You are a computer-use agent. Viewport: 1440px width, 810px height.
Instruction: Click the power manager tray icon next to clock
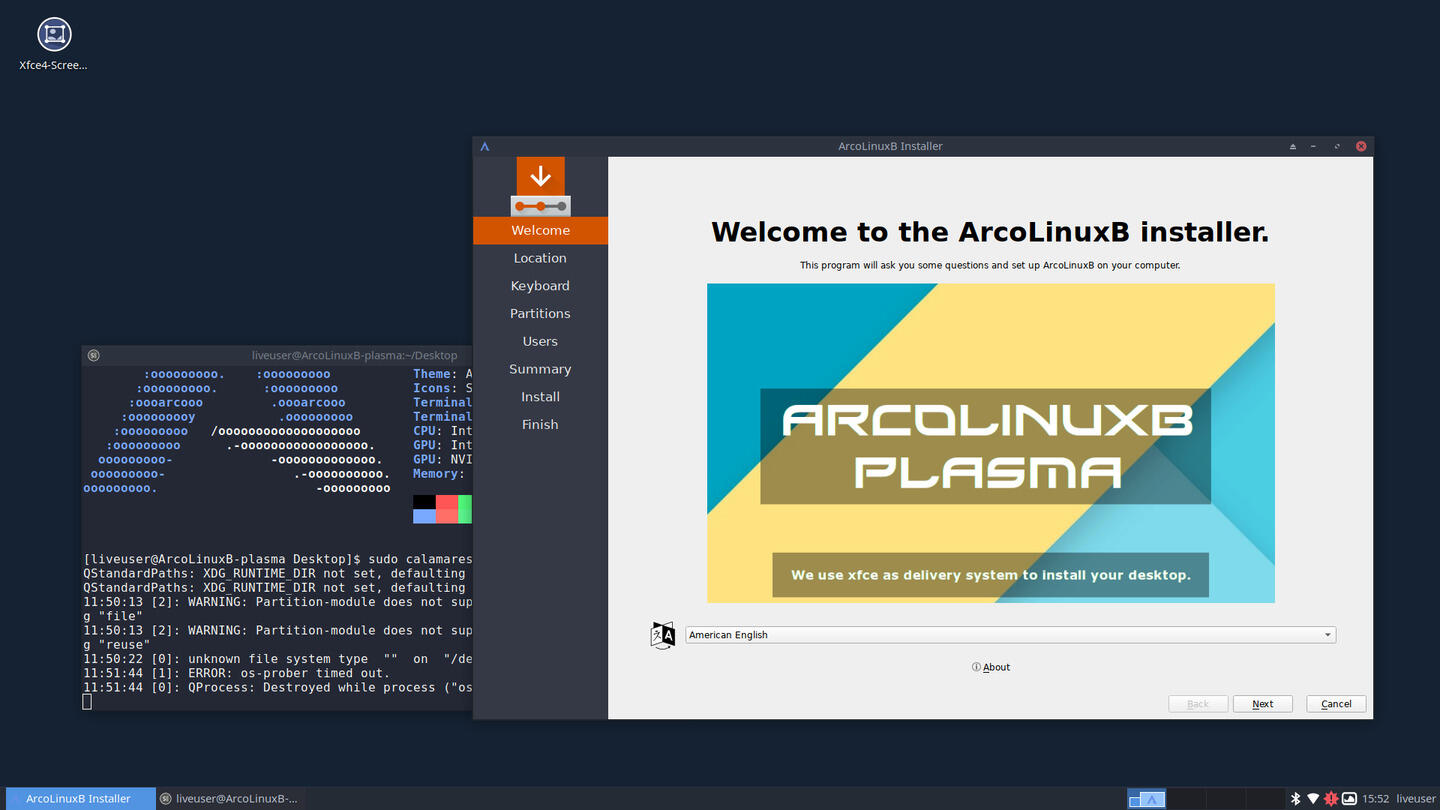1349,798
